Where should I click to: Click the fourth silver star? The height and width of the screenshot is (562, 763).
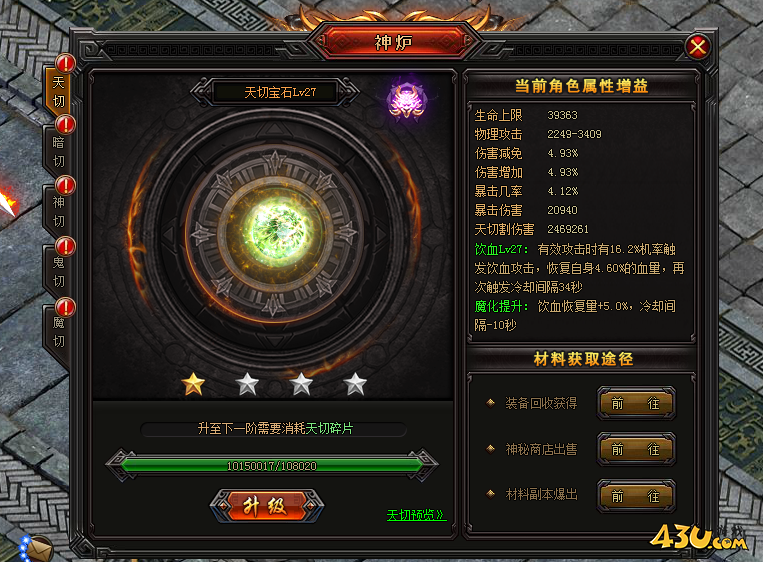[355, 384]
